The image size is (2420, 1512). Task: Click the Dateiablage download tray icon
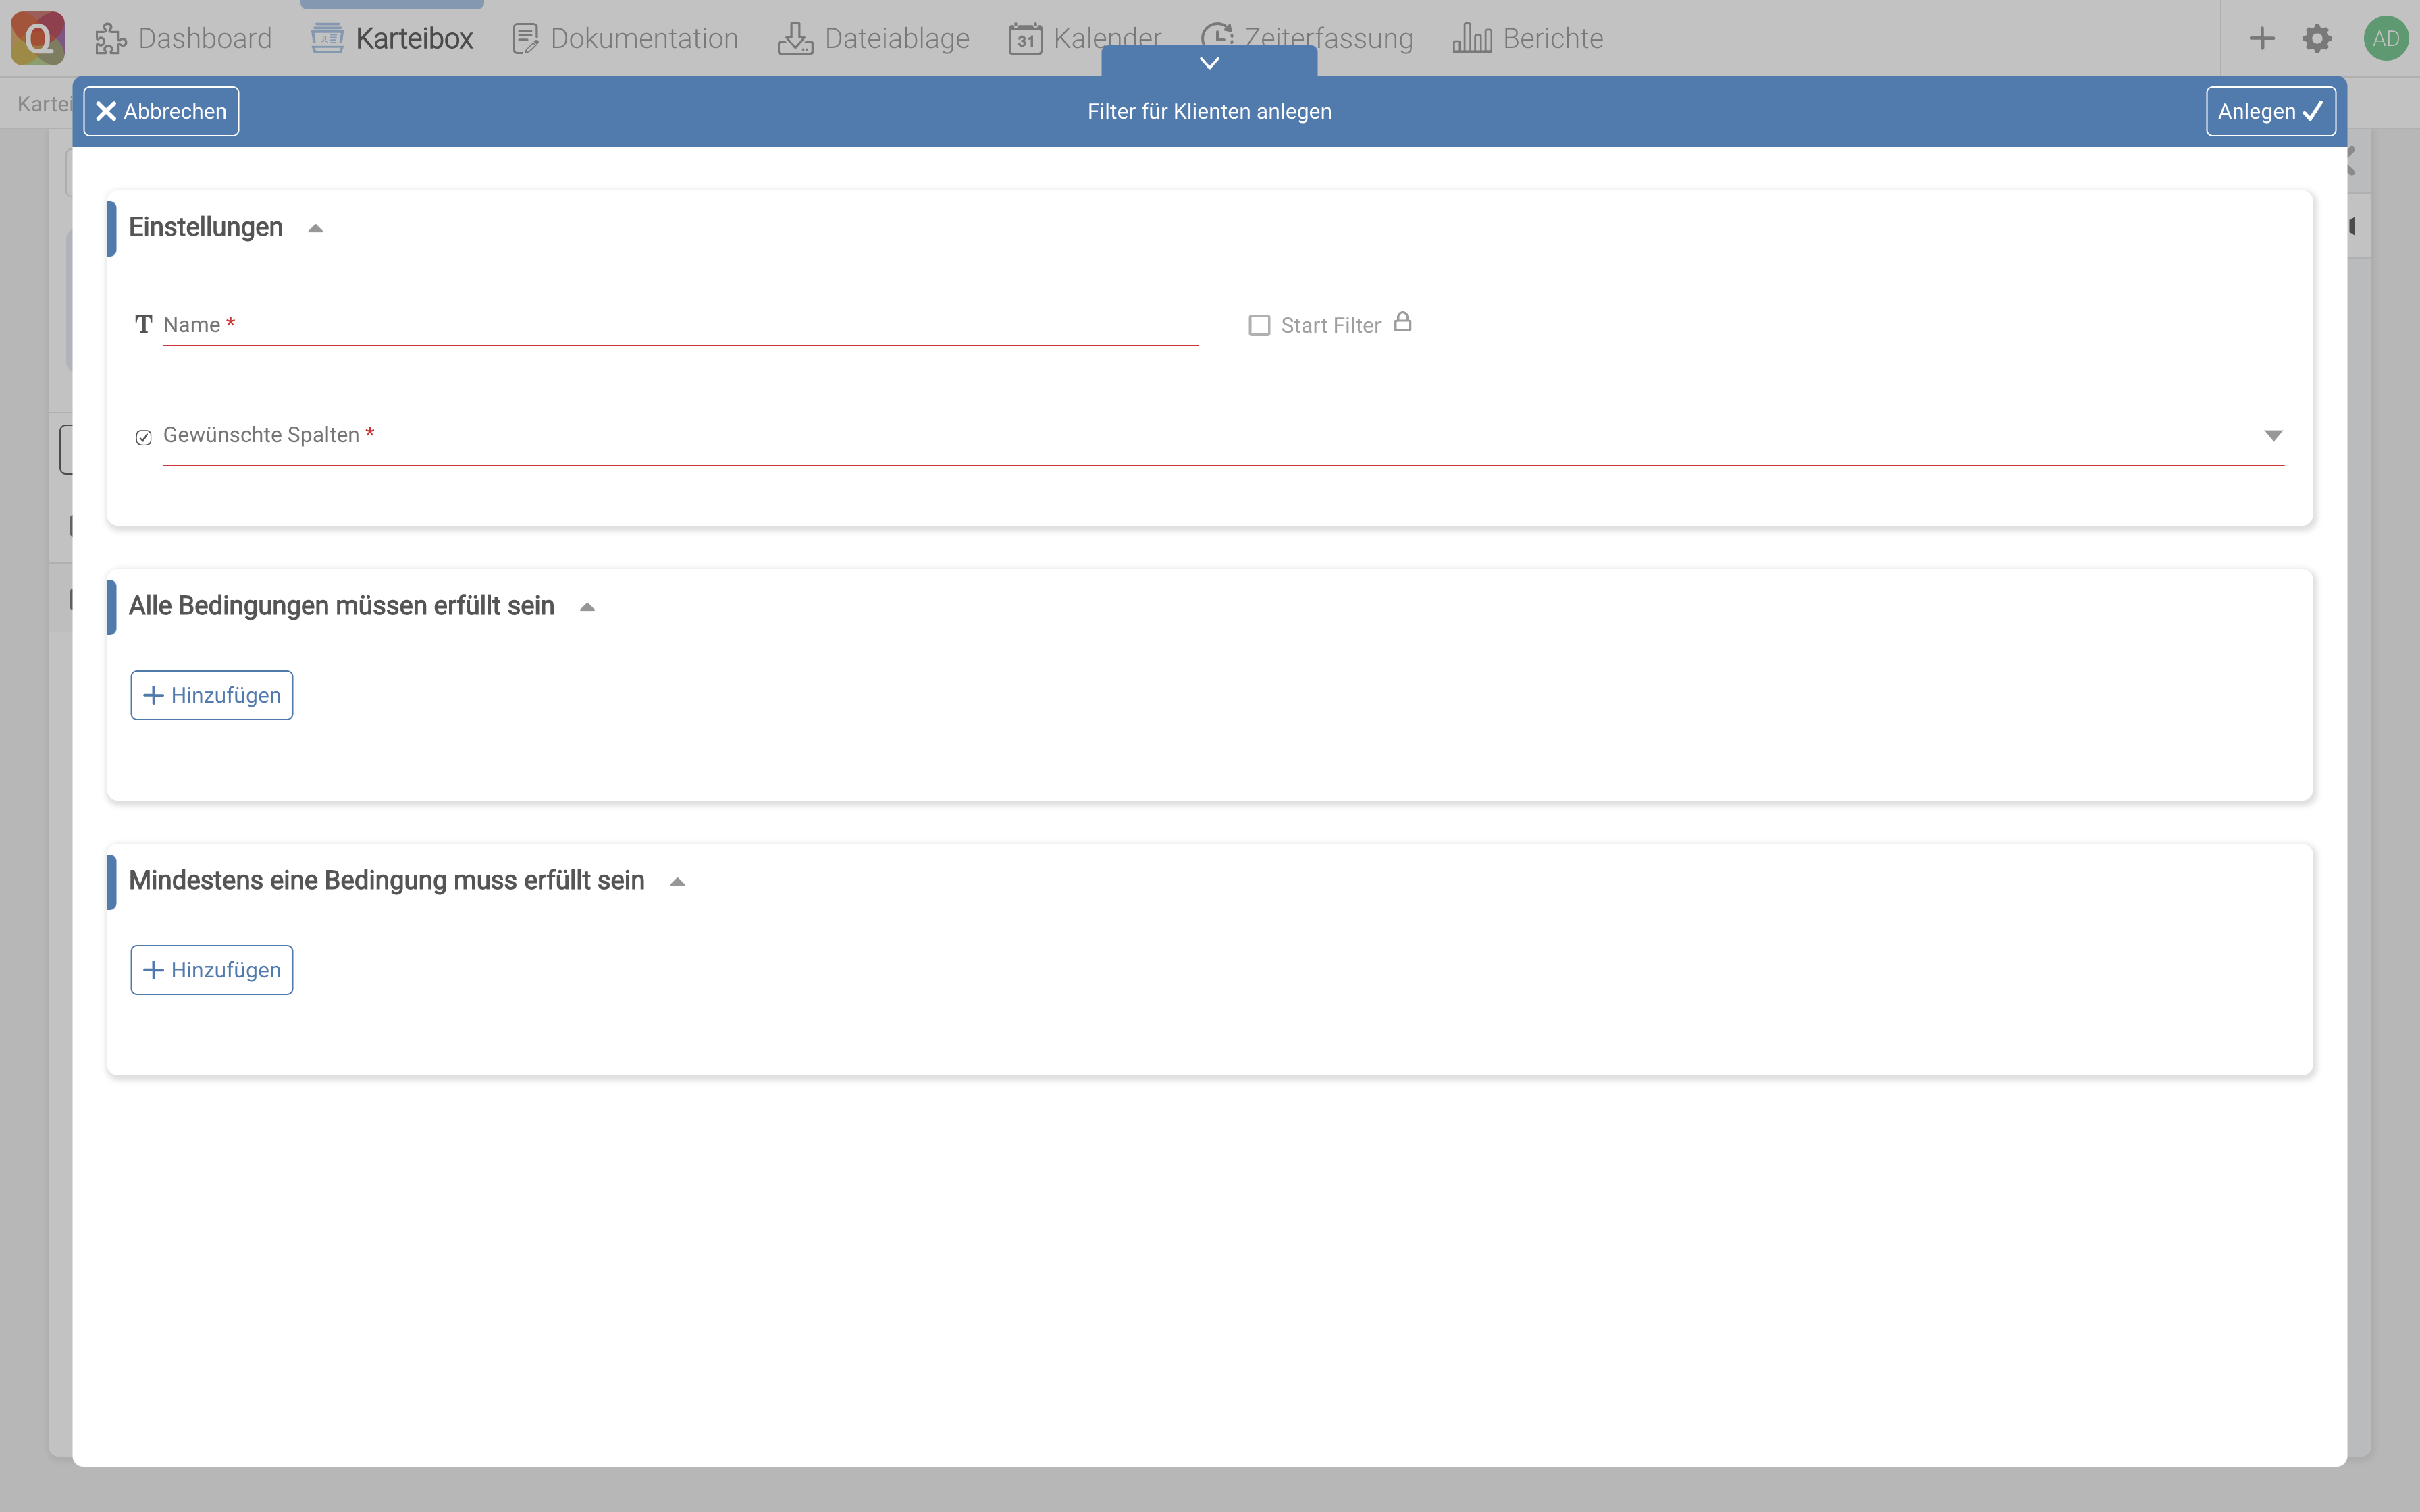pos(795,39)
